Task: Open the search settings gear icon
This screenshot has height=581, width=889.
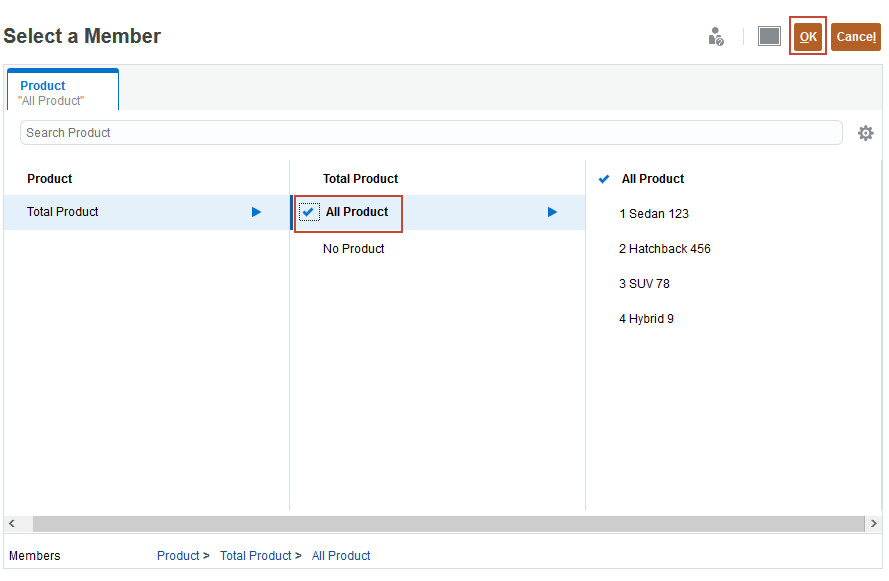Action: coord(866,133)
